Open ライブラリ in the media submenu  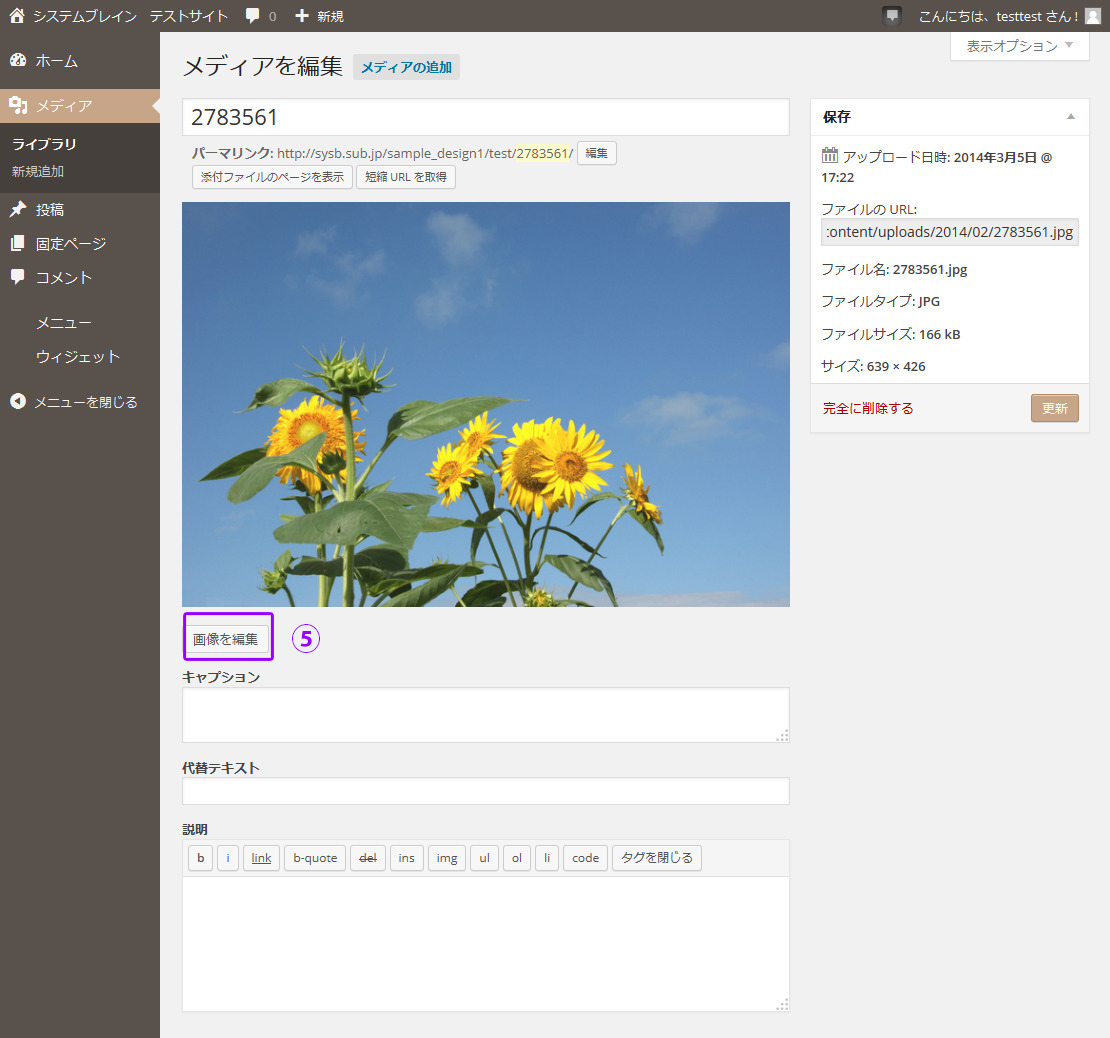pos(44,144)
